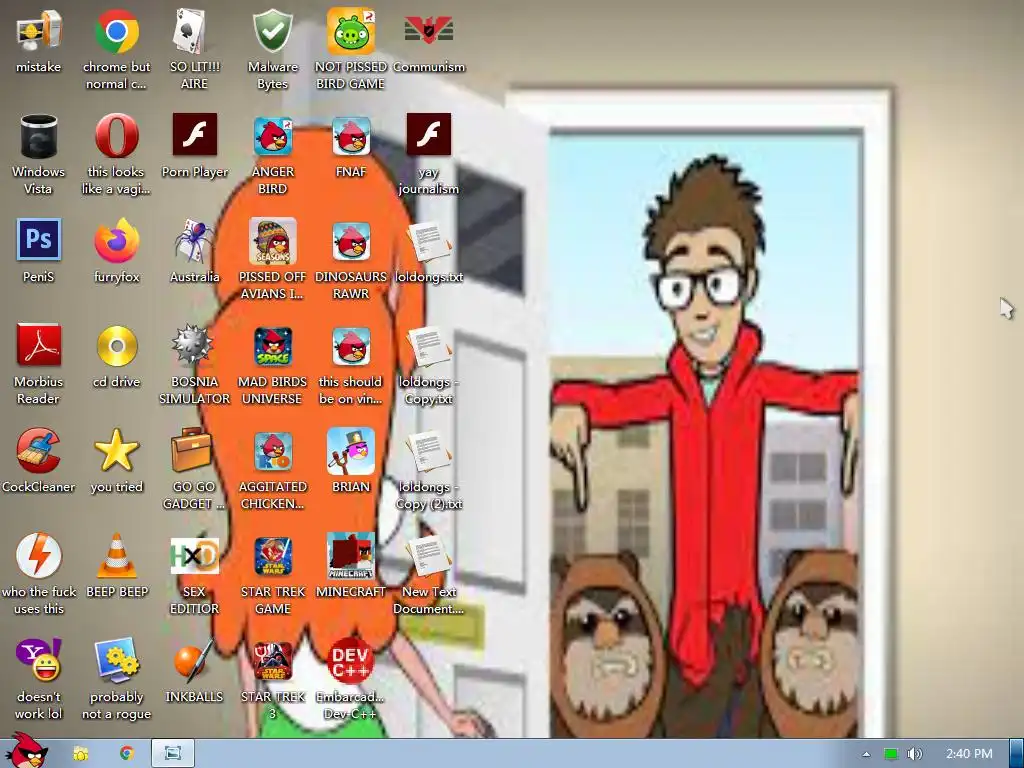Open the Angry Bird Start button
The height and width of the screenshot is (768, 1024).
(26, 751)
